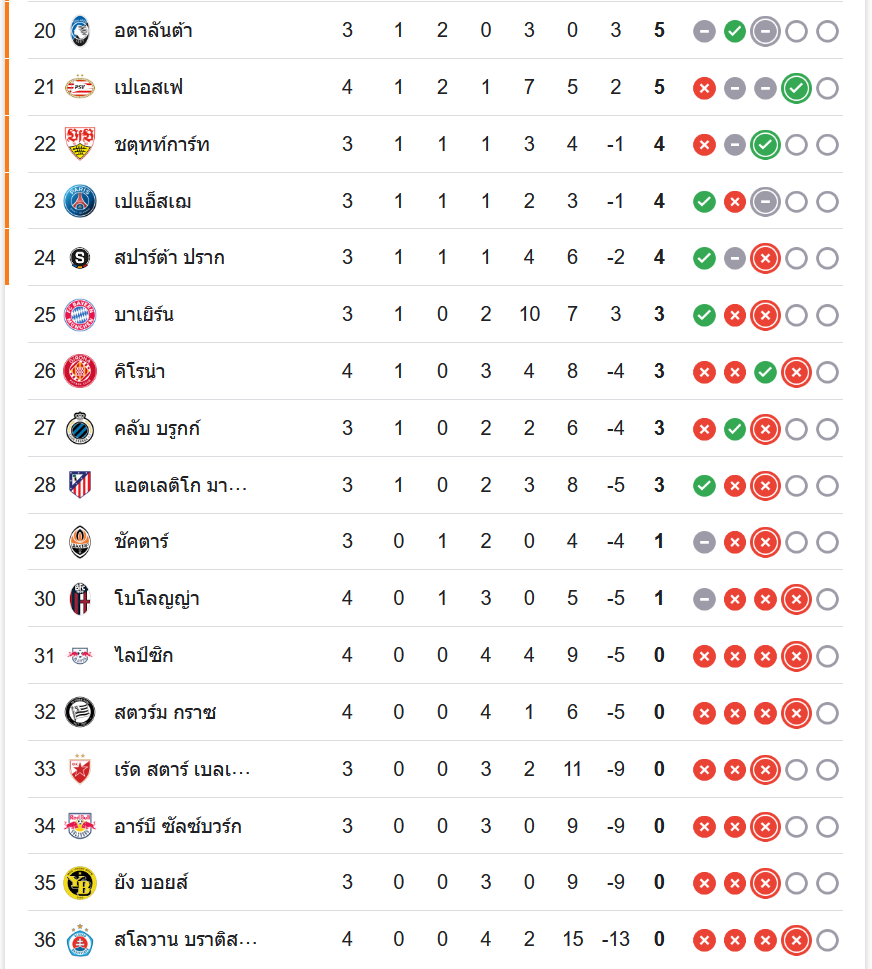Click Sparta Prague's highlighted red loss circle
Screen dimensions: 872x969
point(765,258)
